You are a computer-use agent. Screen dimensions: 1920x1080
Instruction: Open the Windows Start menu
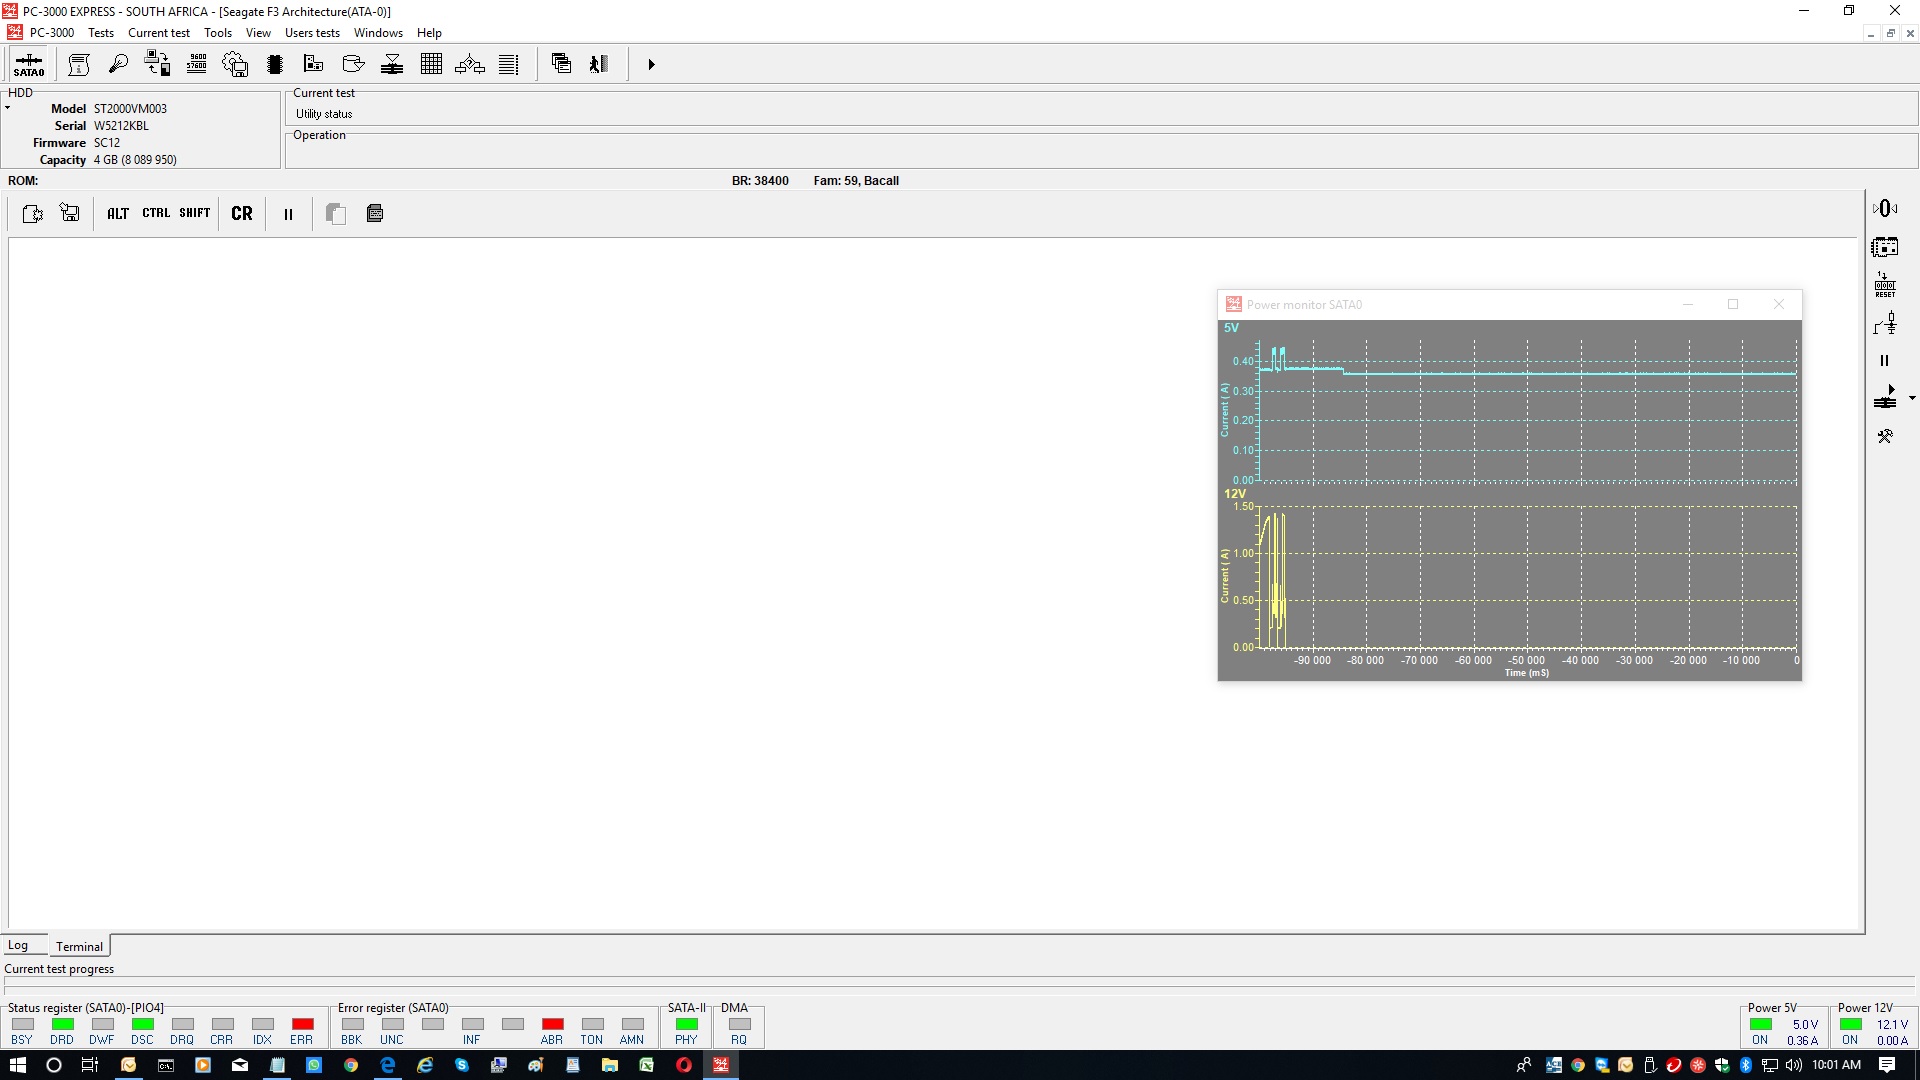coord(17,1065)
